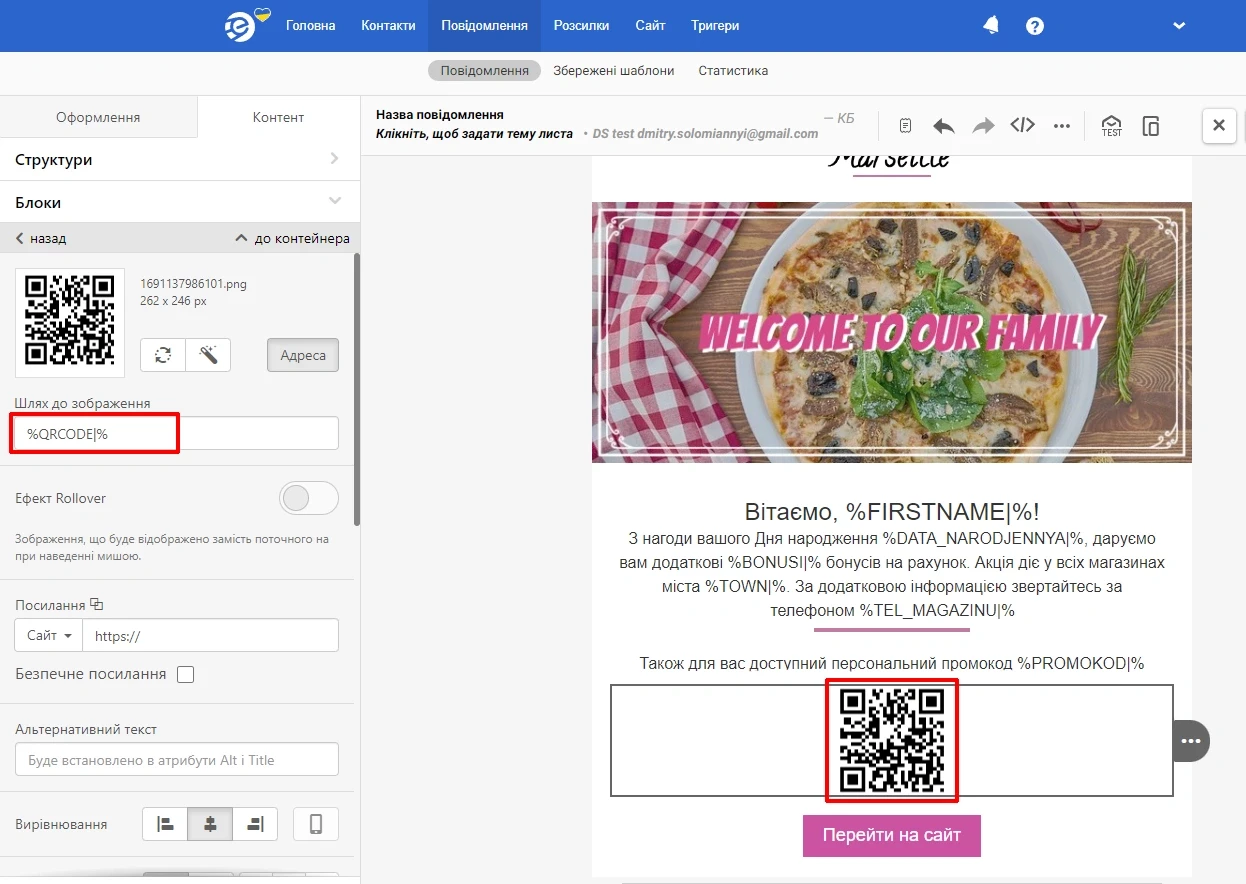Click the Назва повідомлення title

coord(440,115)
